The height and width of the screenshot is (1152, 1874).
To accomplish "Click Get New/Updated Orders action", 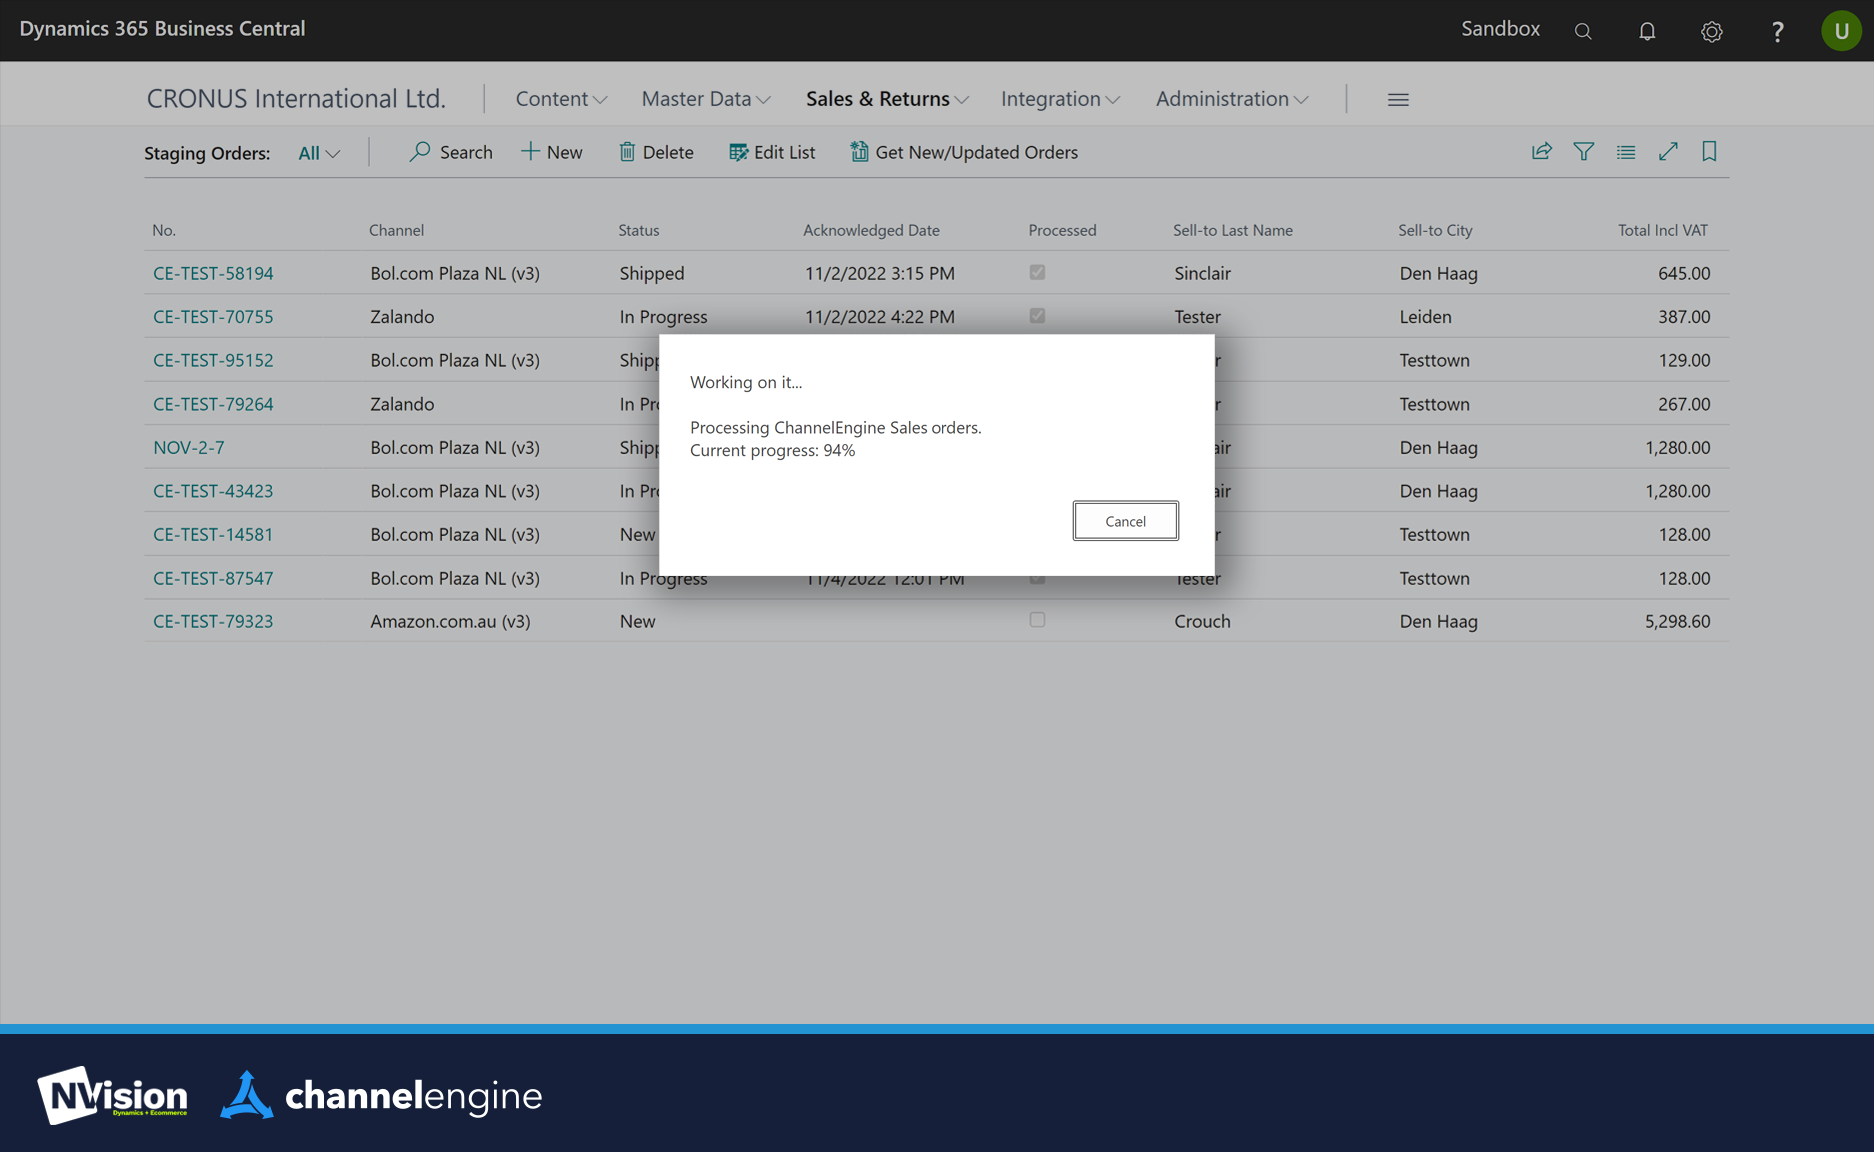I will 964,152.
